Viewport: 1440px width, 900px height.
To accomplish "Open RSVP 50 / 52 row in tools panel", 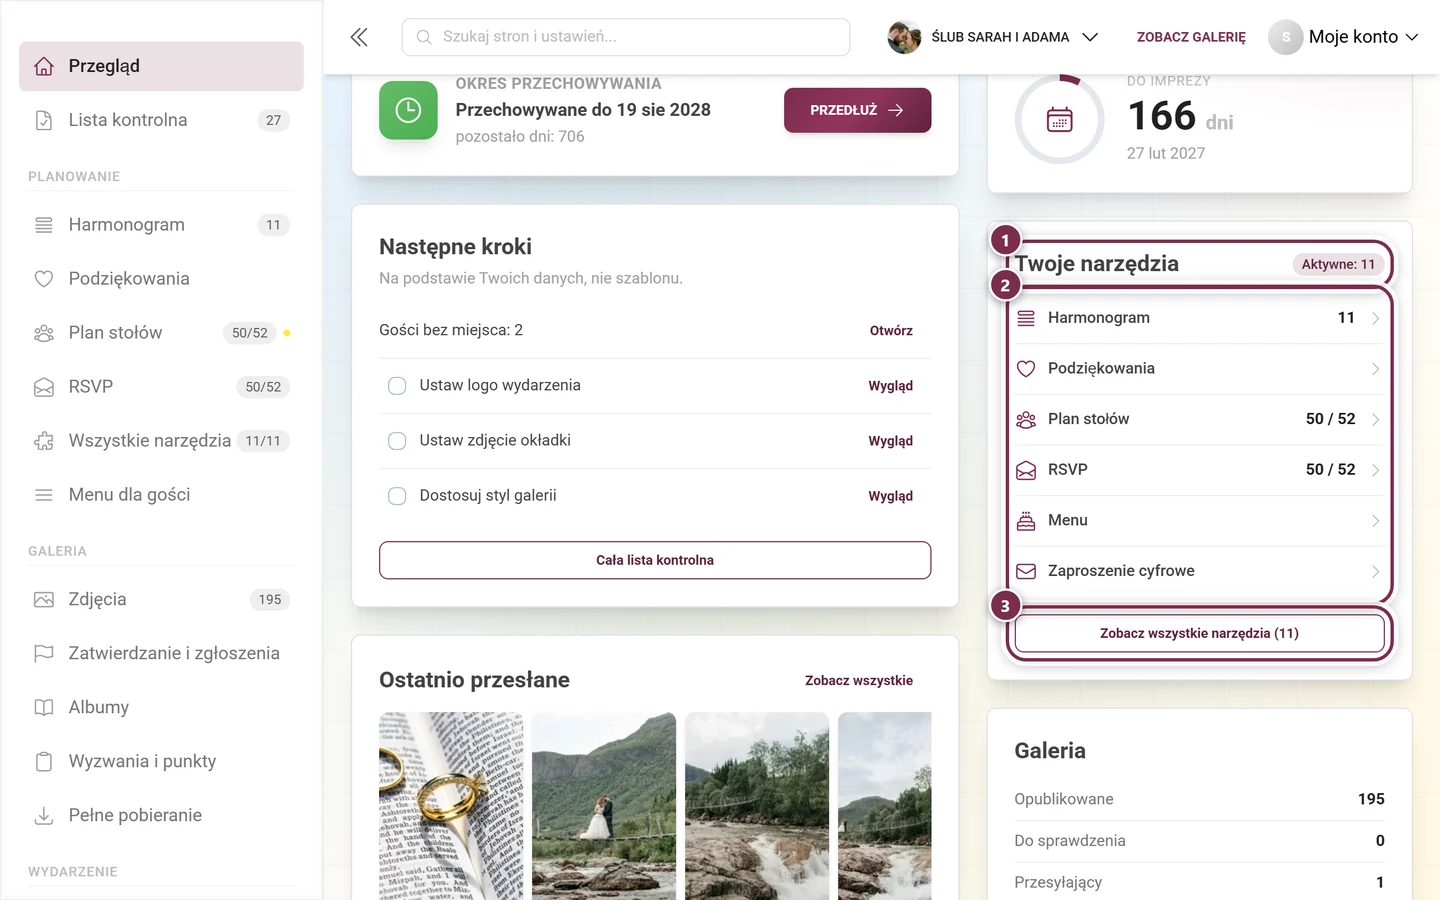I will coord(1199,470).
